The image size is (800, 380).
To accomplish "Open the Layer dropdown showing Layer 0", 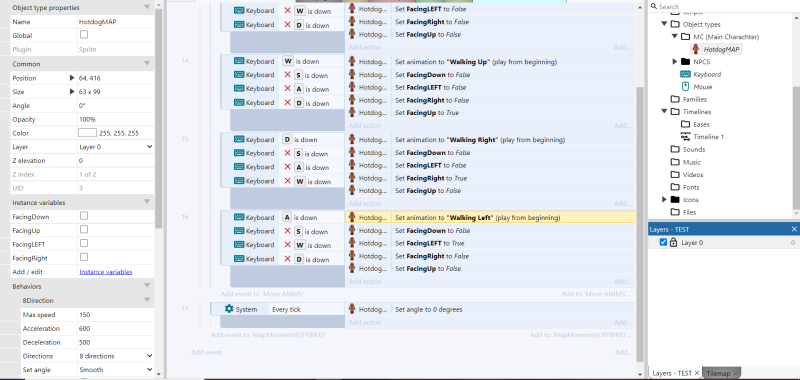I will 116,147.
